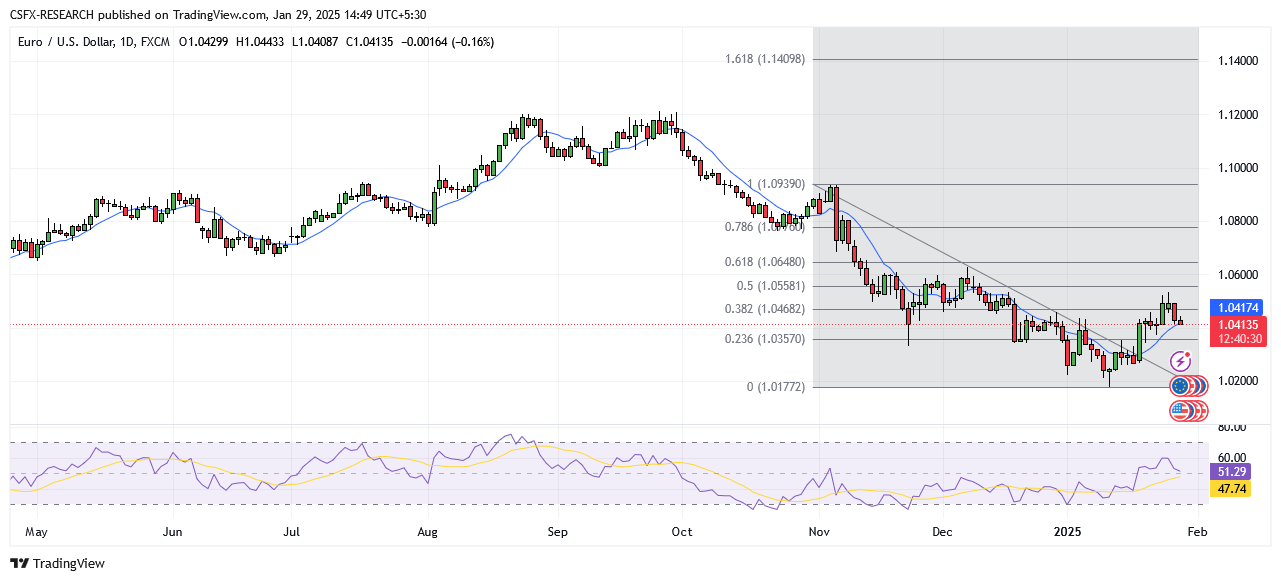Screen dimensions: 1281x581
Task: Select the 0 (1.01772) Fibonacci base label
Action: tap(776, 387)
